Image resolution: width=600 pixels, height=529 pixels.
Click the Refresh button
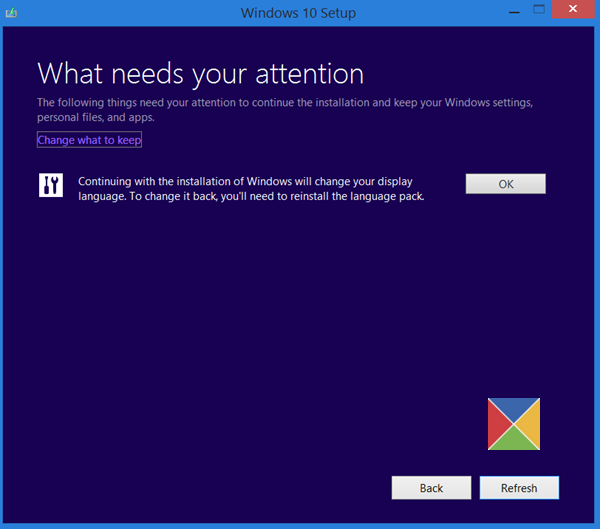(519, 488)
